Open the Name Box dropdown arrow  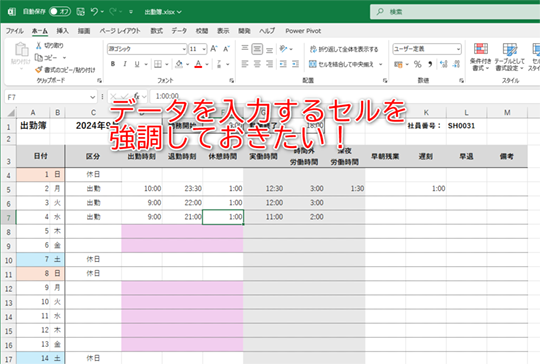[92, 97]
